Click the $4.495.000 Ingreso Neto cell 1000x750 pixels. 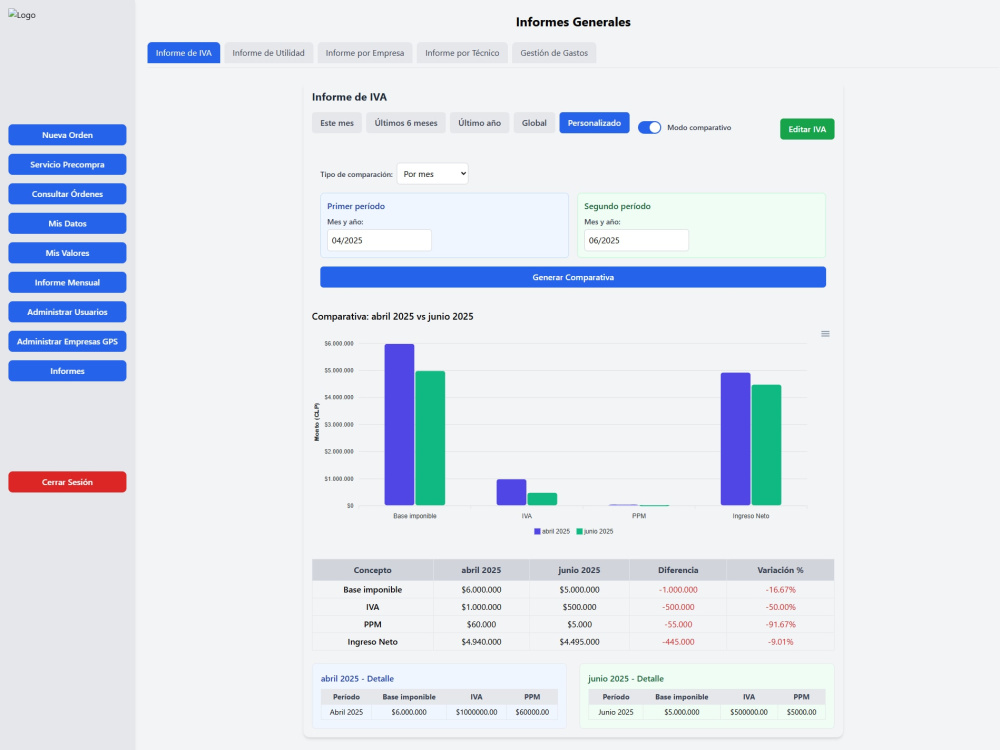coord(579,642)
